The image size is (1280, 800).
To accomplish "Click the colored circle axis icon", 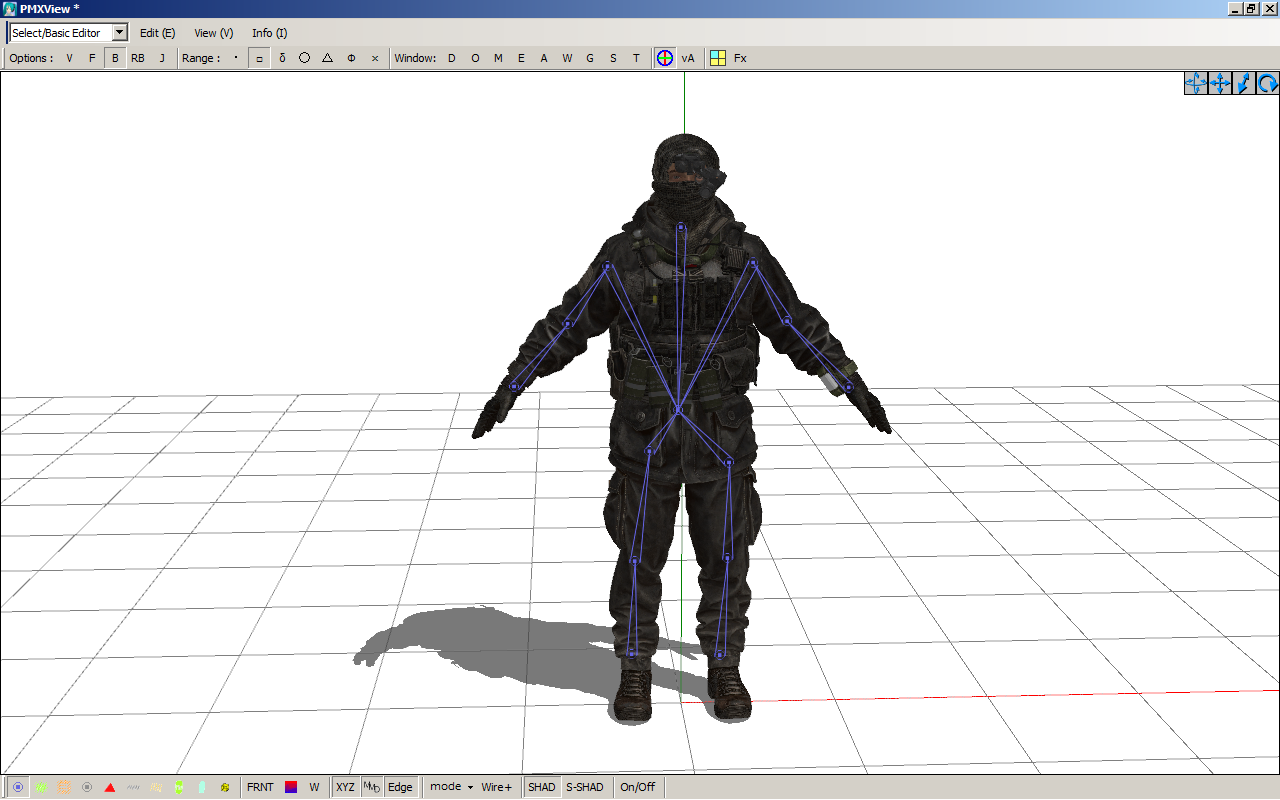I will [665, 58].
